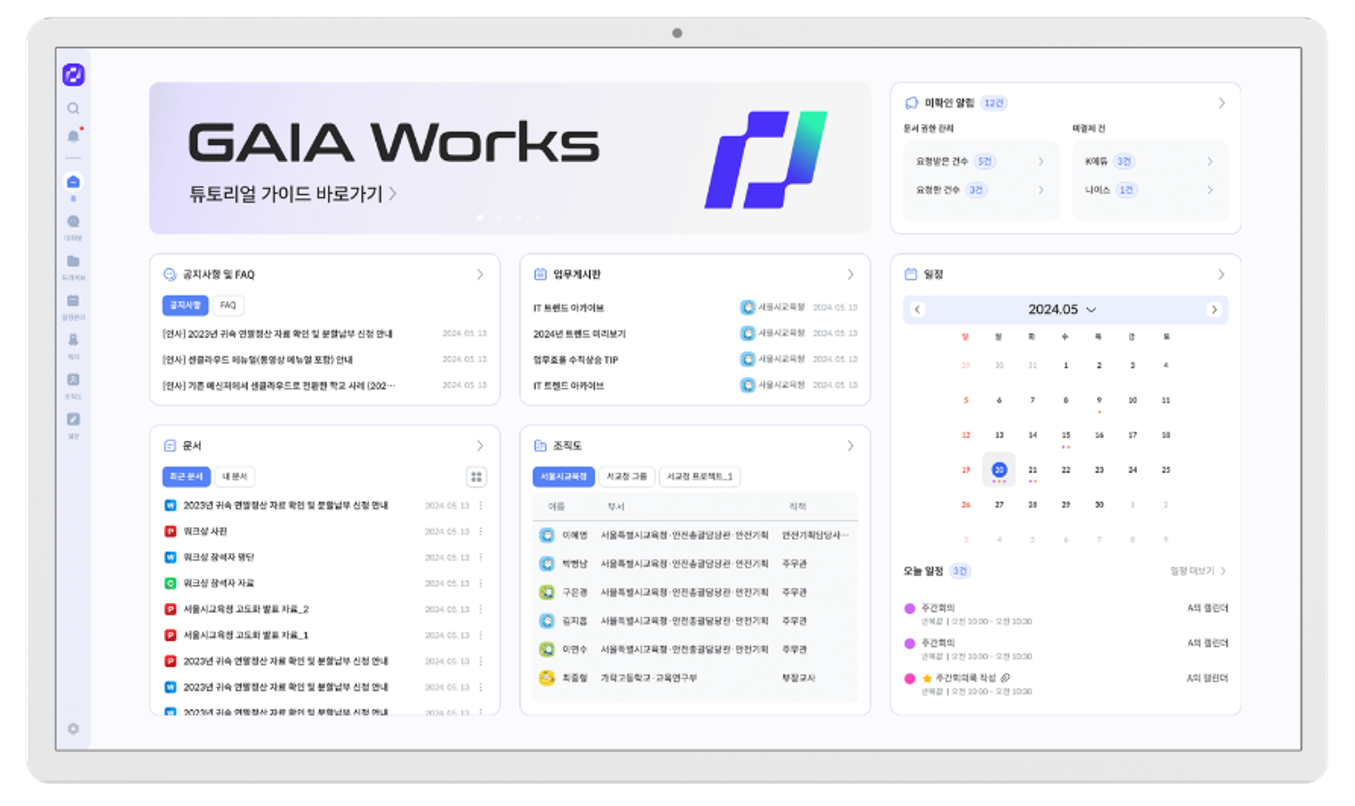This screenshot has width=1355, height=806.
Task: Select date 9 in the calendar
Action: pyautogui.click(x=1099, y=400)
